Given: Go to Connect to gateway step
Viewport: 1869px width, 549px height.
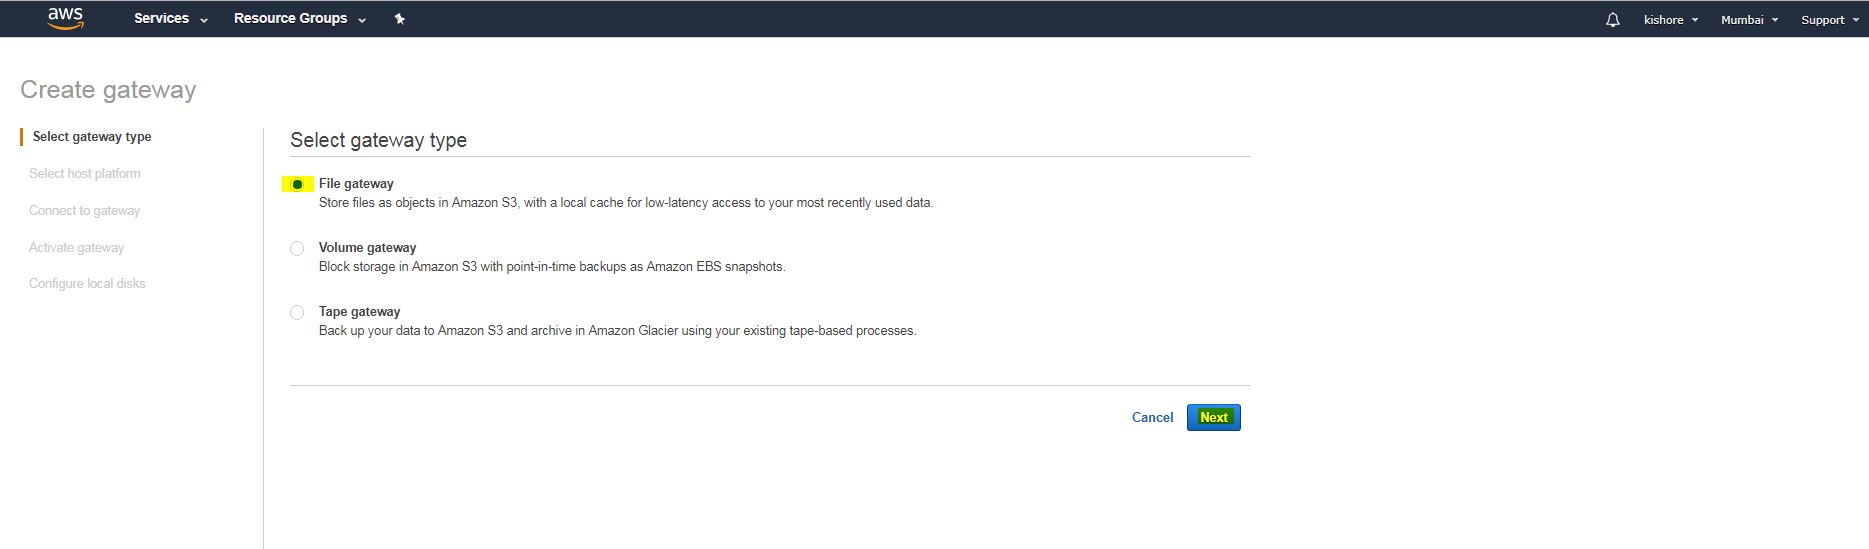Looking at the screenshot, I should click(x=85, y=211).
